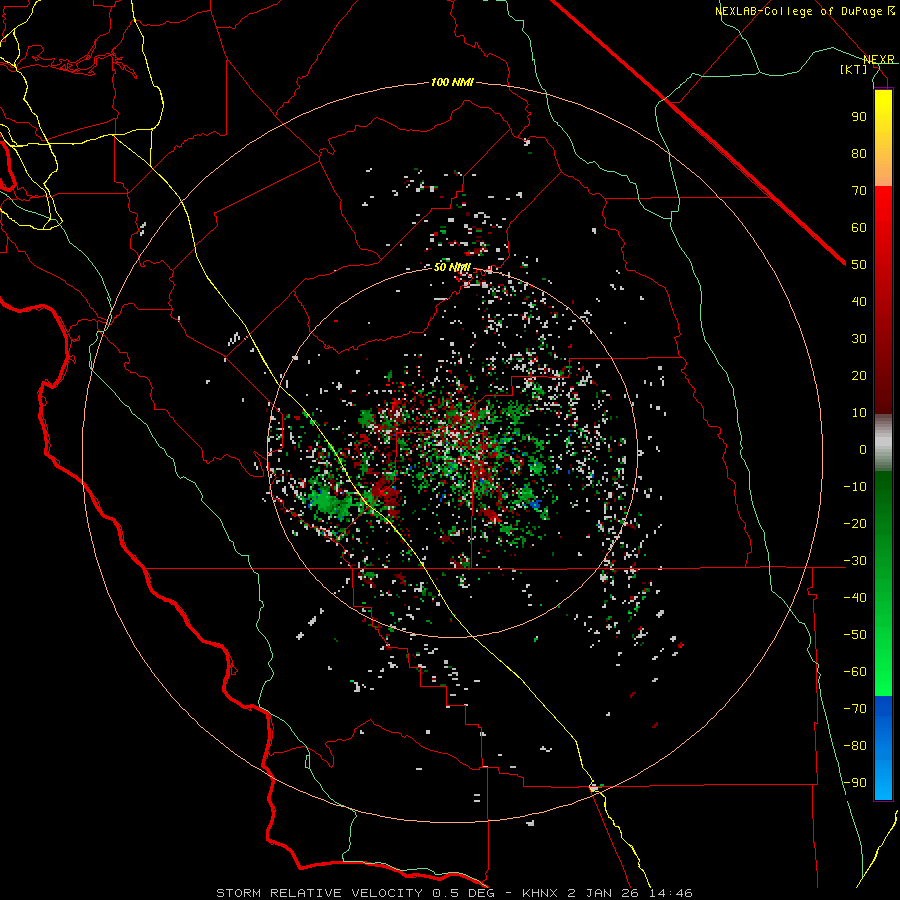Click the [KT] units label
Image resolution: width=900 pixels, height=900 pixels.
tap(854, 69)
